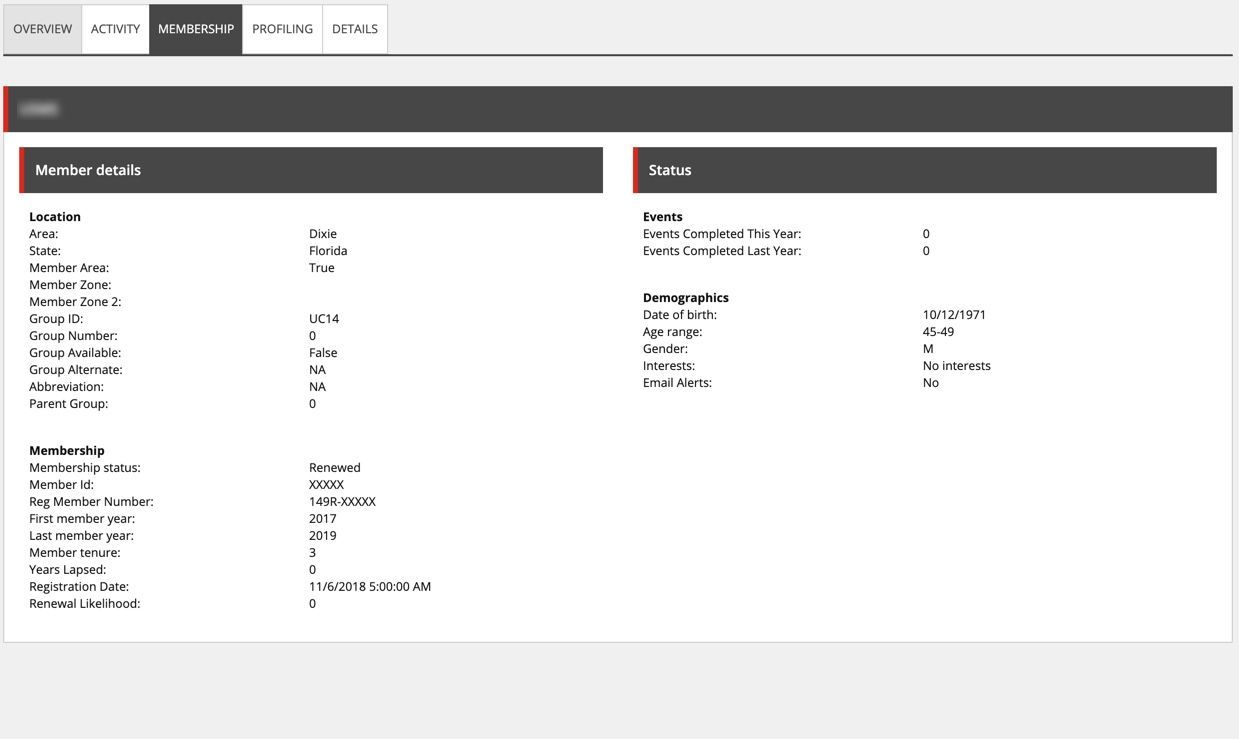Viewport: 1239px width, 739px height.
Task: Open the DETAILS tab
Action: click(x=354, y=28)
